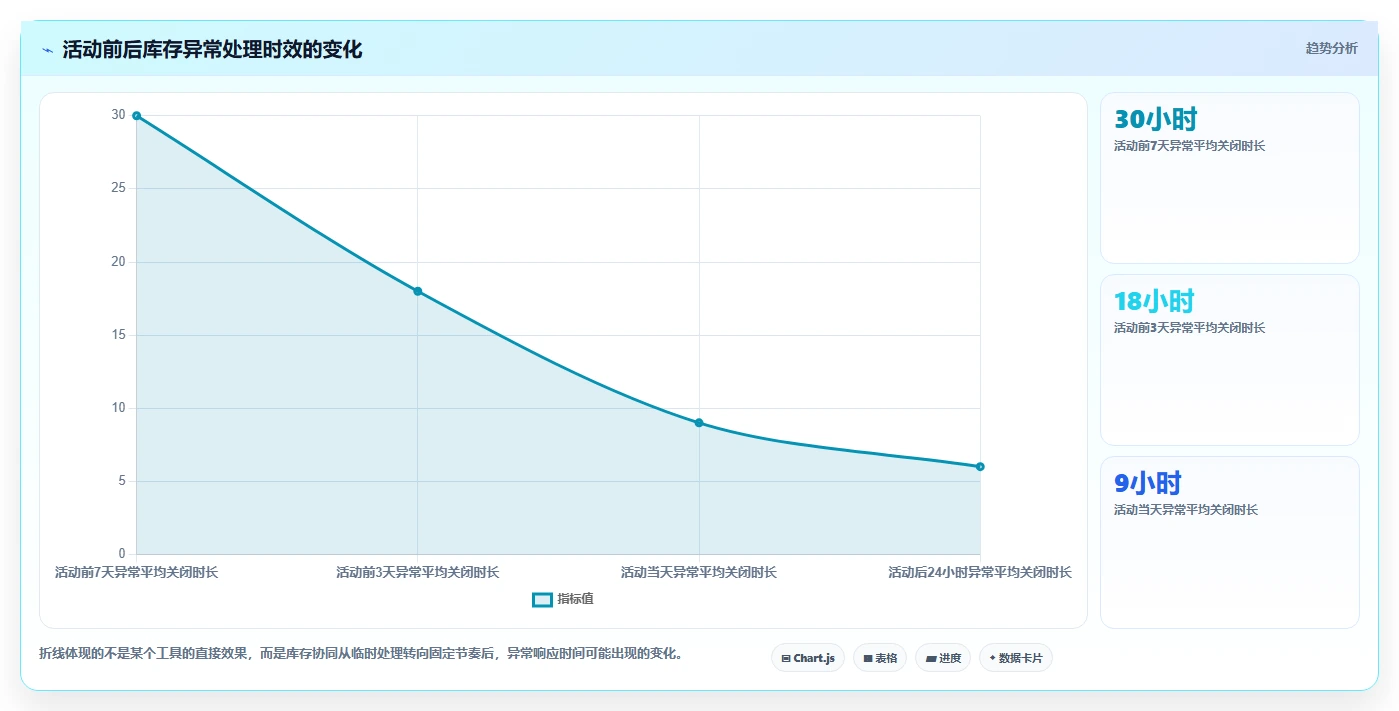Image resolution: width=1399 pixels, height=711 pixels.
Task: Click the y-axis value 15
Action: pyautogui.click(x=118, y=335)
